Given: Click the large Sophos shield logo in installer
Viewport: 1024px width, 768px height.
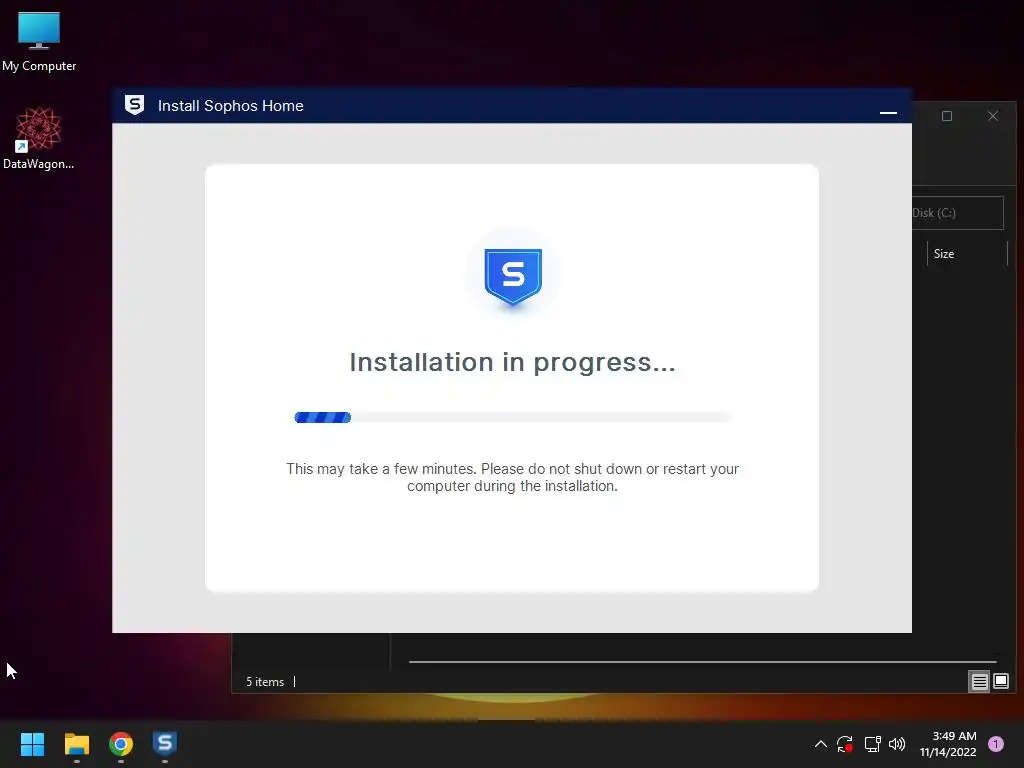Looking at the screenshot, I should coord(513,276).
